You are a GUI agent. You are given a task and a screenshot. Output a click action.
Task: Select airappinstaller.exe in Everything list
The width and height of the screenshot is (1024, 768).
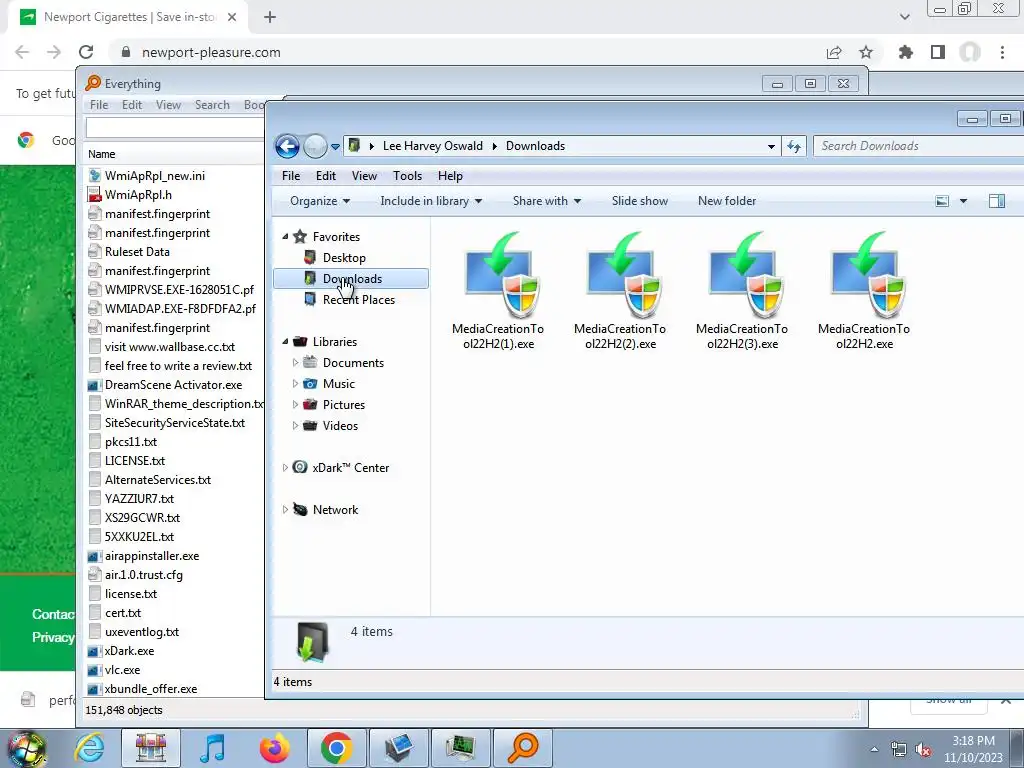pos(152,556)
